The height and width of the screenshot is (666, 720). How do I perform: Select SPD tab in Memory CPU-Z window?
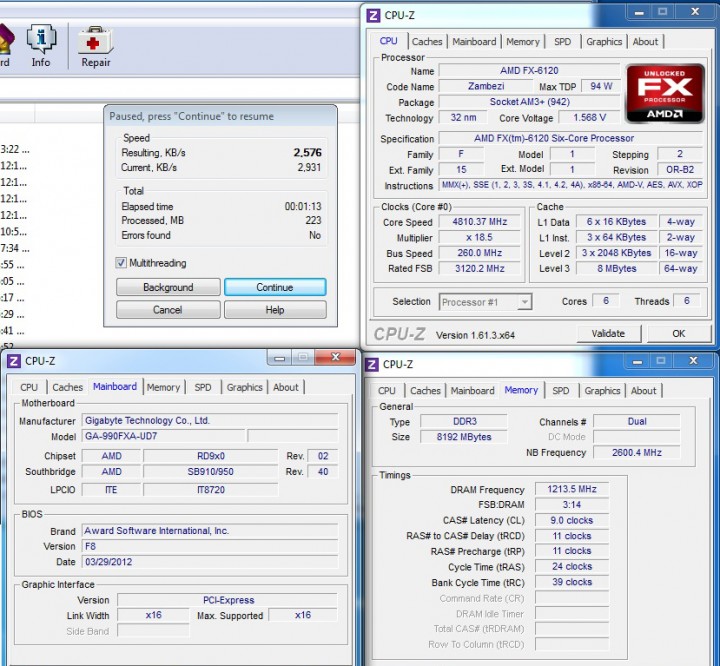tap(561, 390)
